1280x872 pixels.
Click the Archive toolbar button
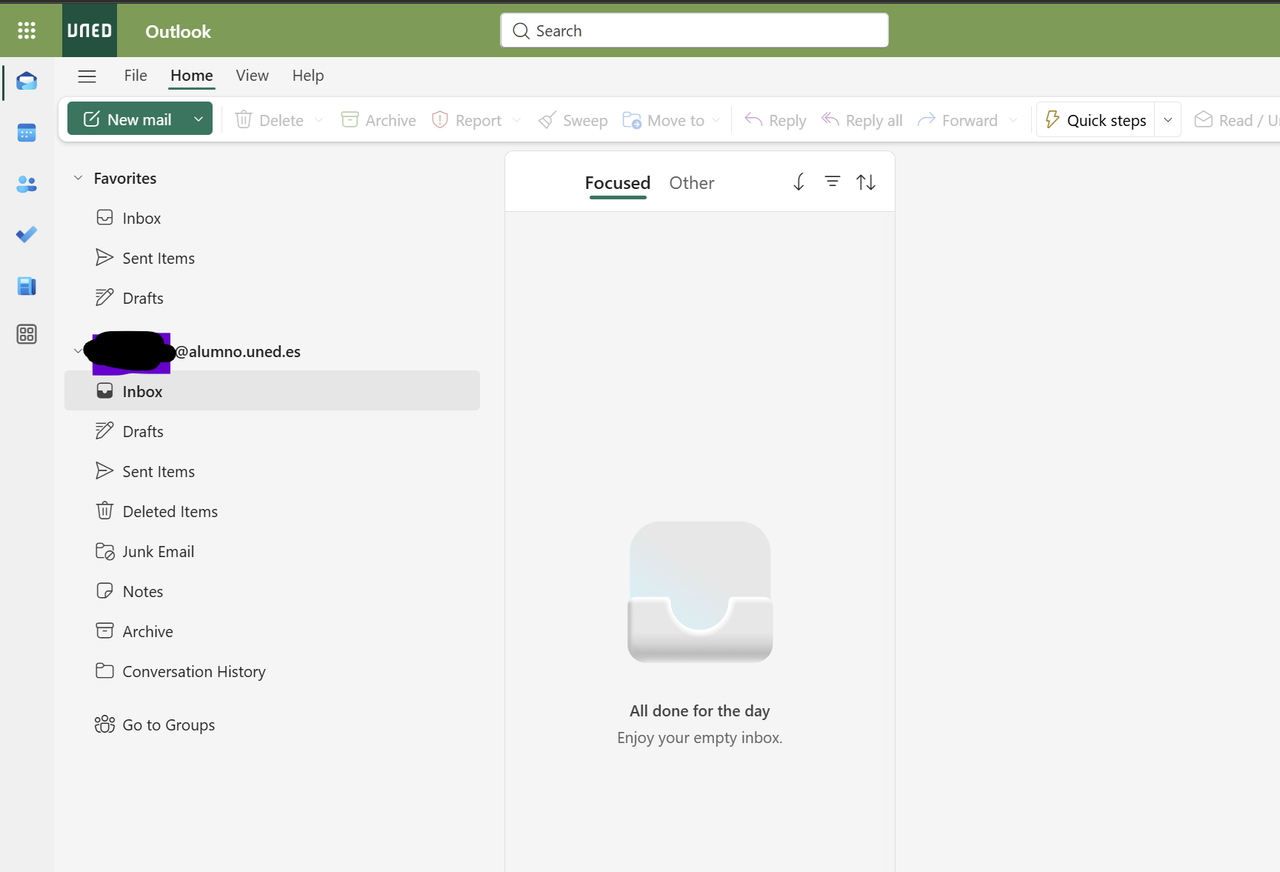[378, 120]
